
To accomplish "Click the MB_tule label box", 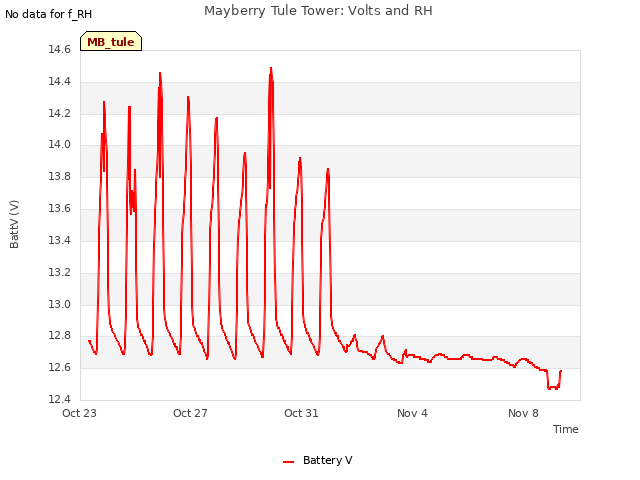I will tap(111, 41).
